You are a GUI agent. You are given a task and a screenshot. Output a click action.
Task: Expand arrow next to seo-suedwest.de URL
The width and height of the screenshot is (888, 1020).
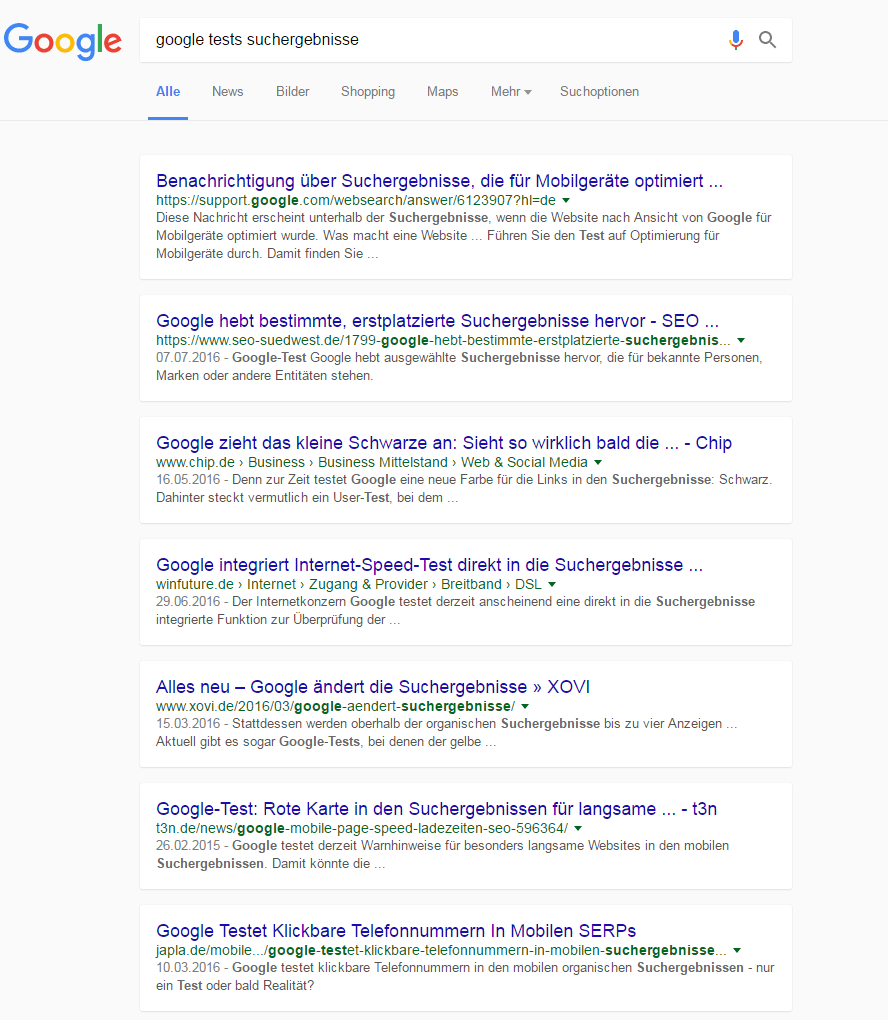tap(741, 340)
